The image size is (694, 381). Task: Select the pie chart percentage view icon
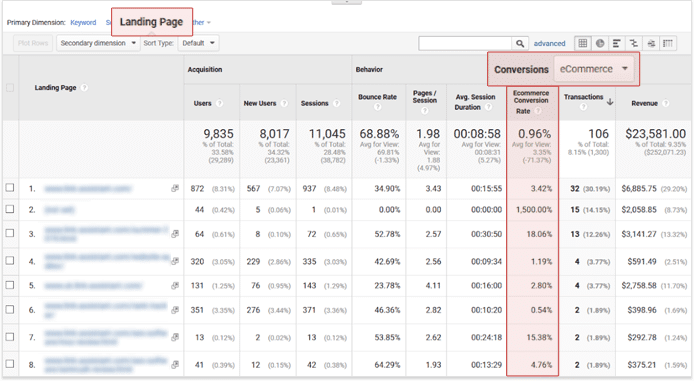tap(600, 43)
